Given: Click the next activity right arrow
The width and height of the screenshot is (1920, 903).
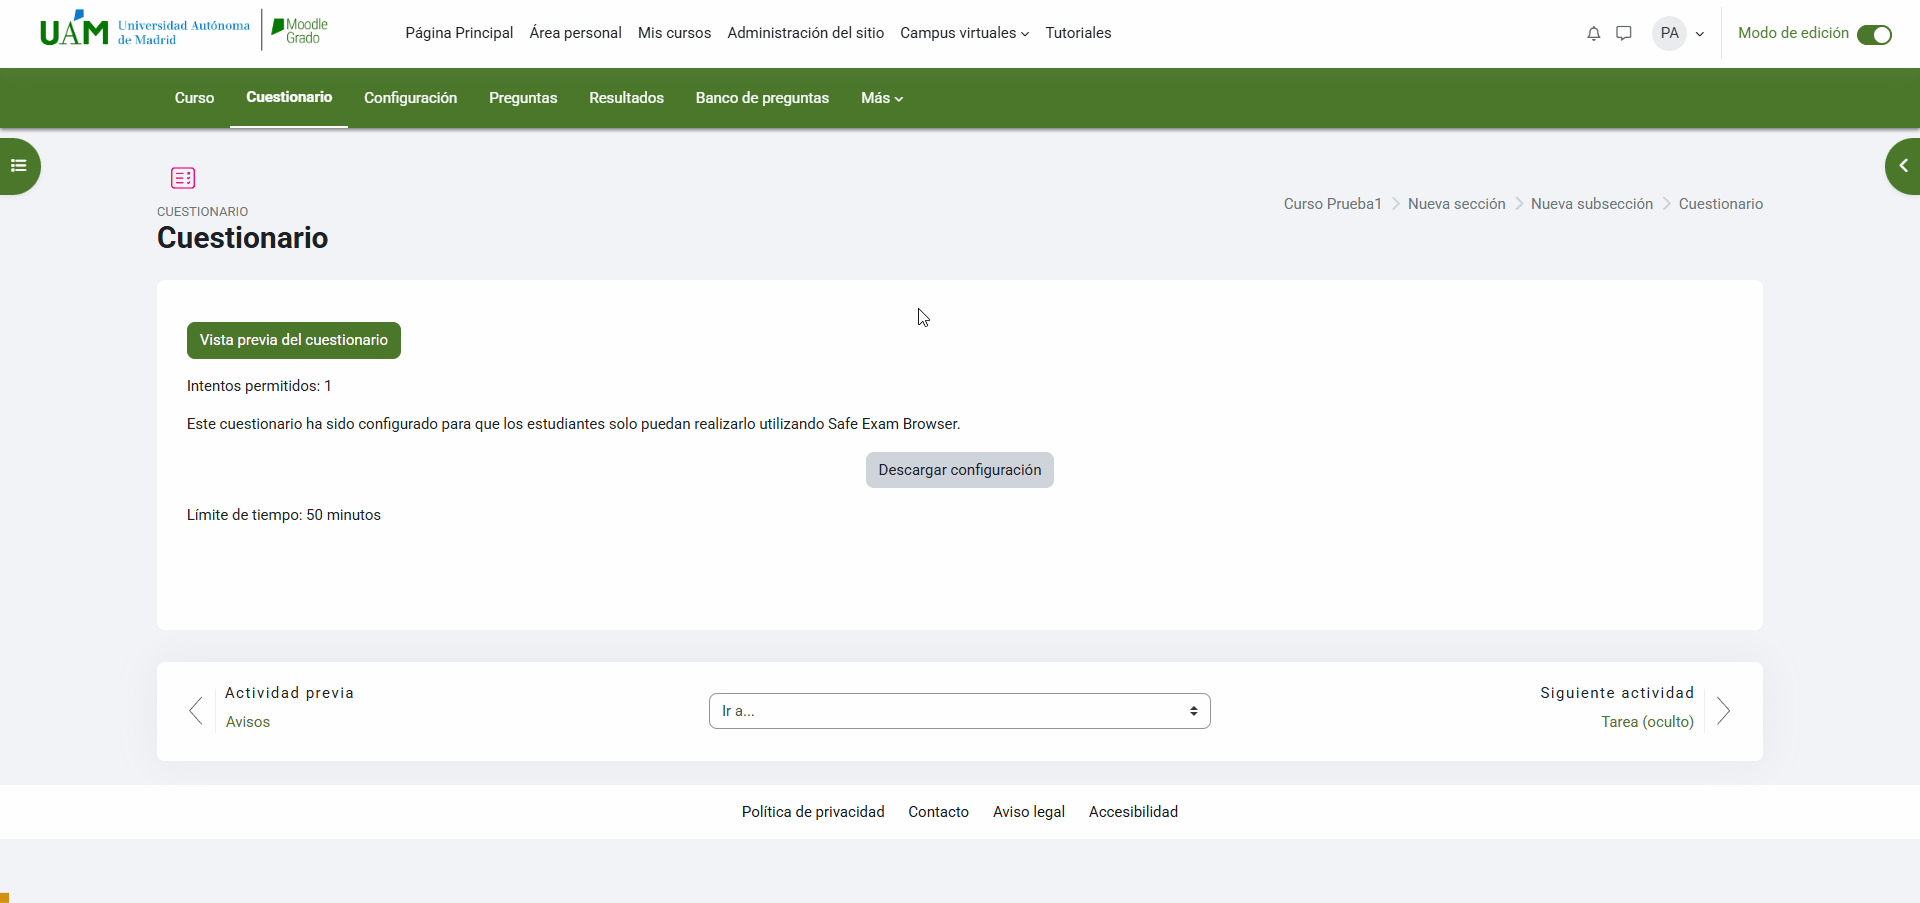Looking at the screenshot, I should [1723, 711].
